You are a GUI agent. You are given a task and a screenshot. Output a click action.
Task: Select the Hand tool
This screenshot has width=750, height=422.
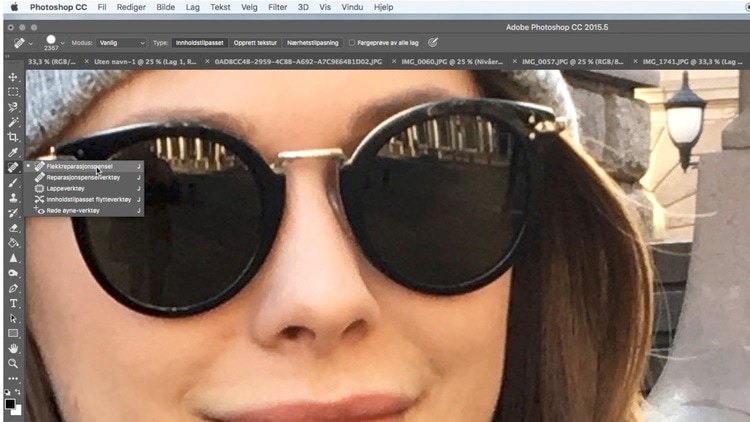pos(13,348)
